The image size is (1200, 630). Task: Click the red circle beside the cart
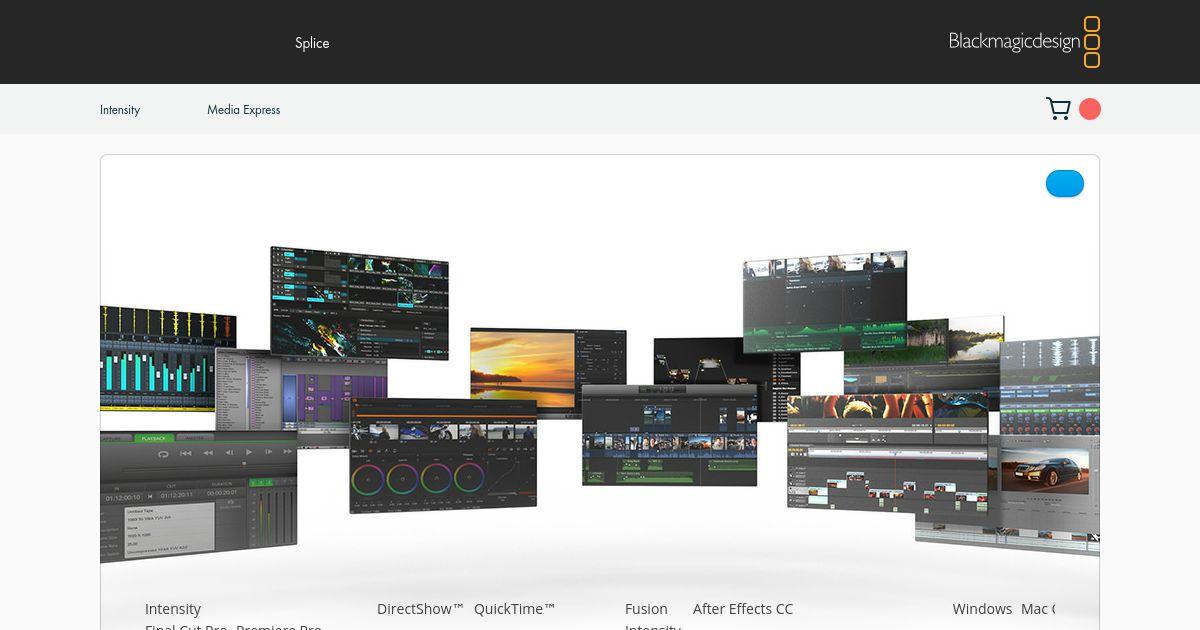[1090, 109]
